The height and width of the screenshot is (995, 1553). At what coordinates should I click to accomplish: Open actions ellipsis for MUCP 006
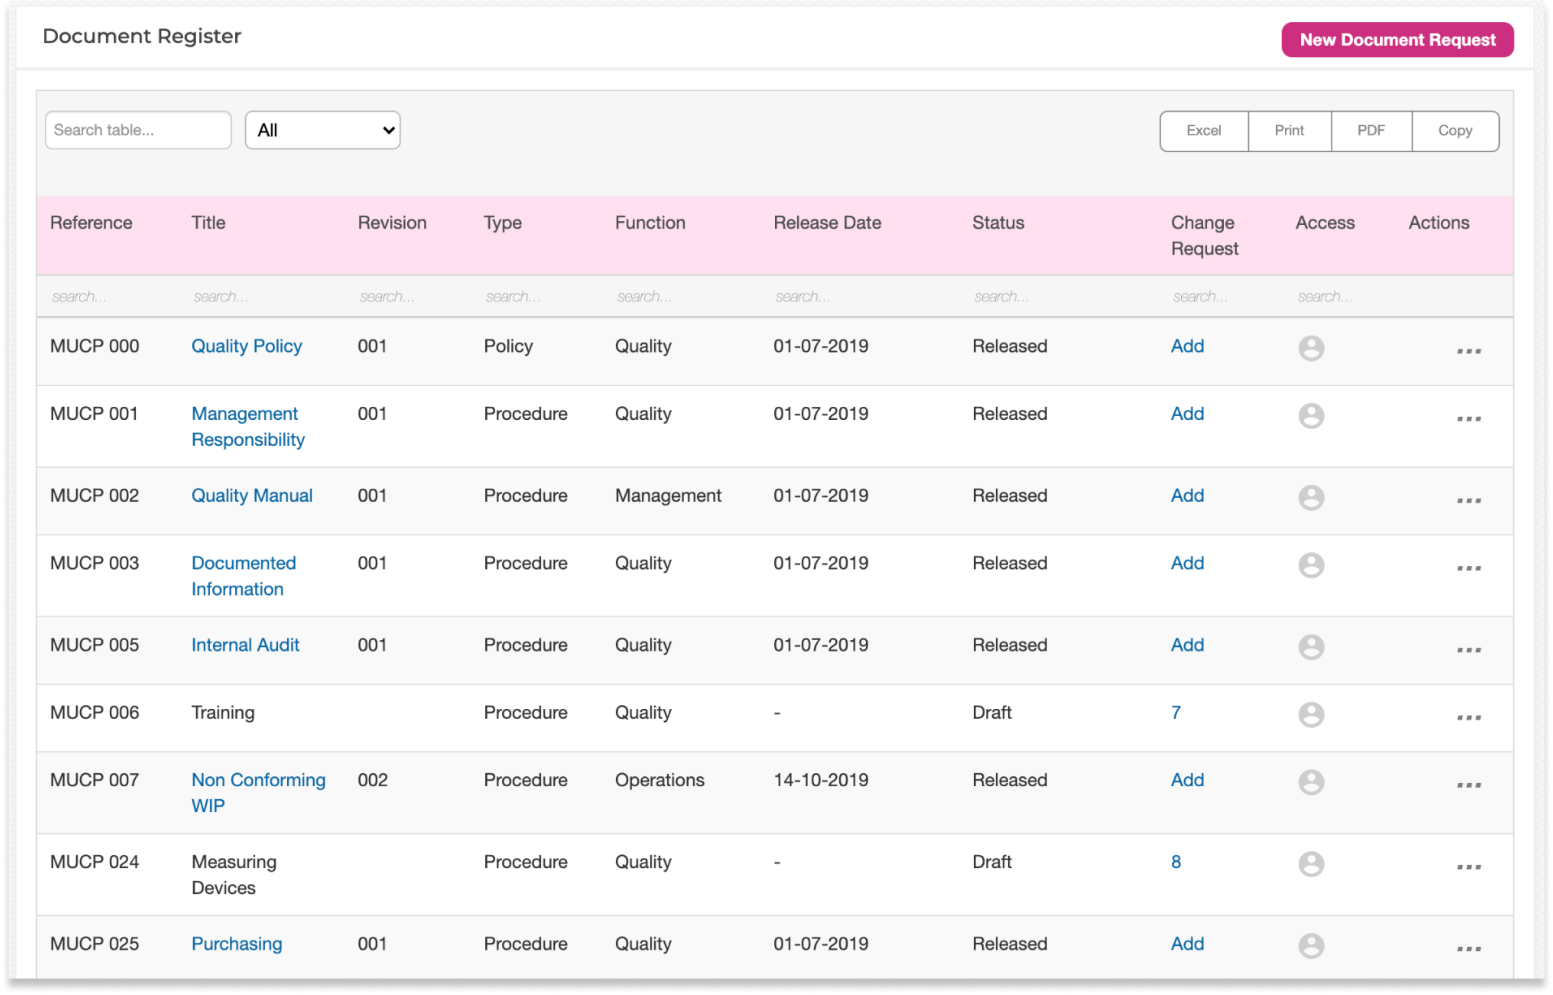pos(1468,718)
